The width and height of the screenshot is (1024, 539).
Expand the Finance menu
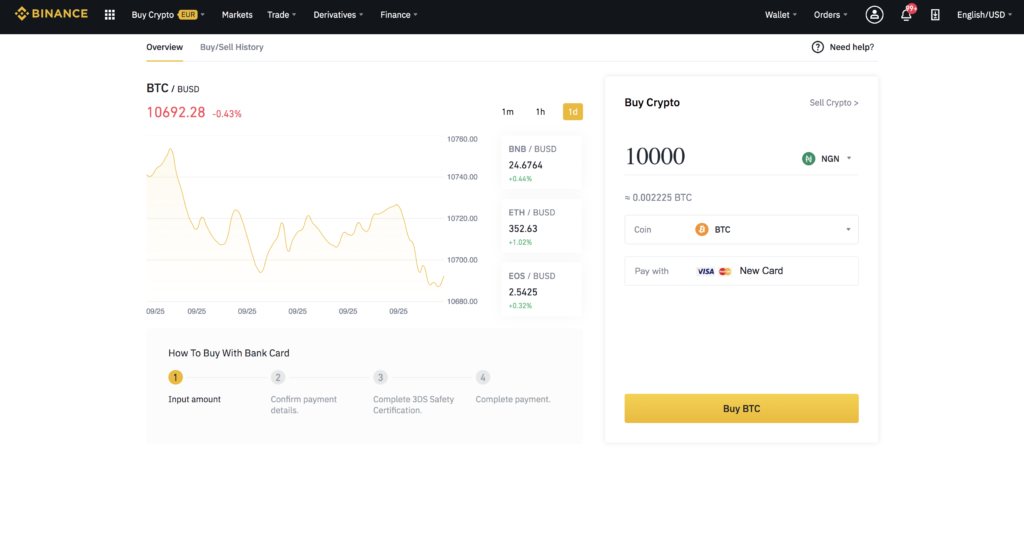click(398, 14)
